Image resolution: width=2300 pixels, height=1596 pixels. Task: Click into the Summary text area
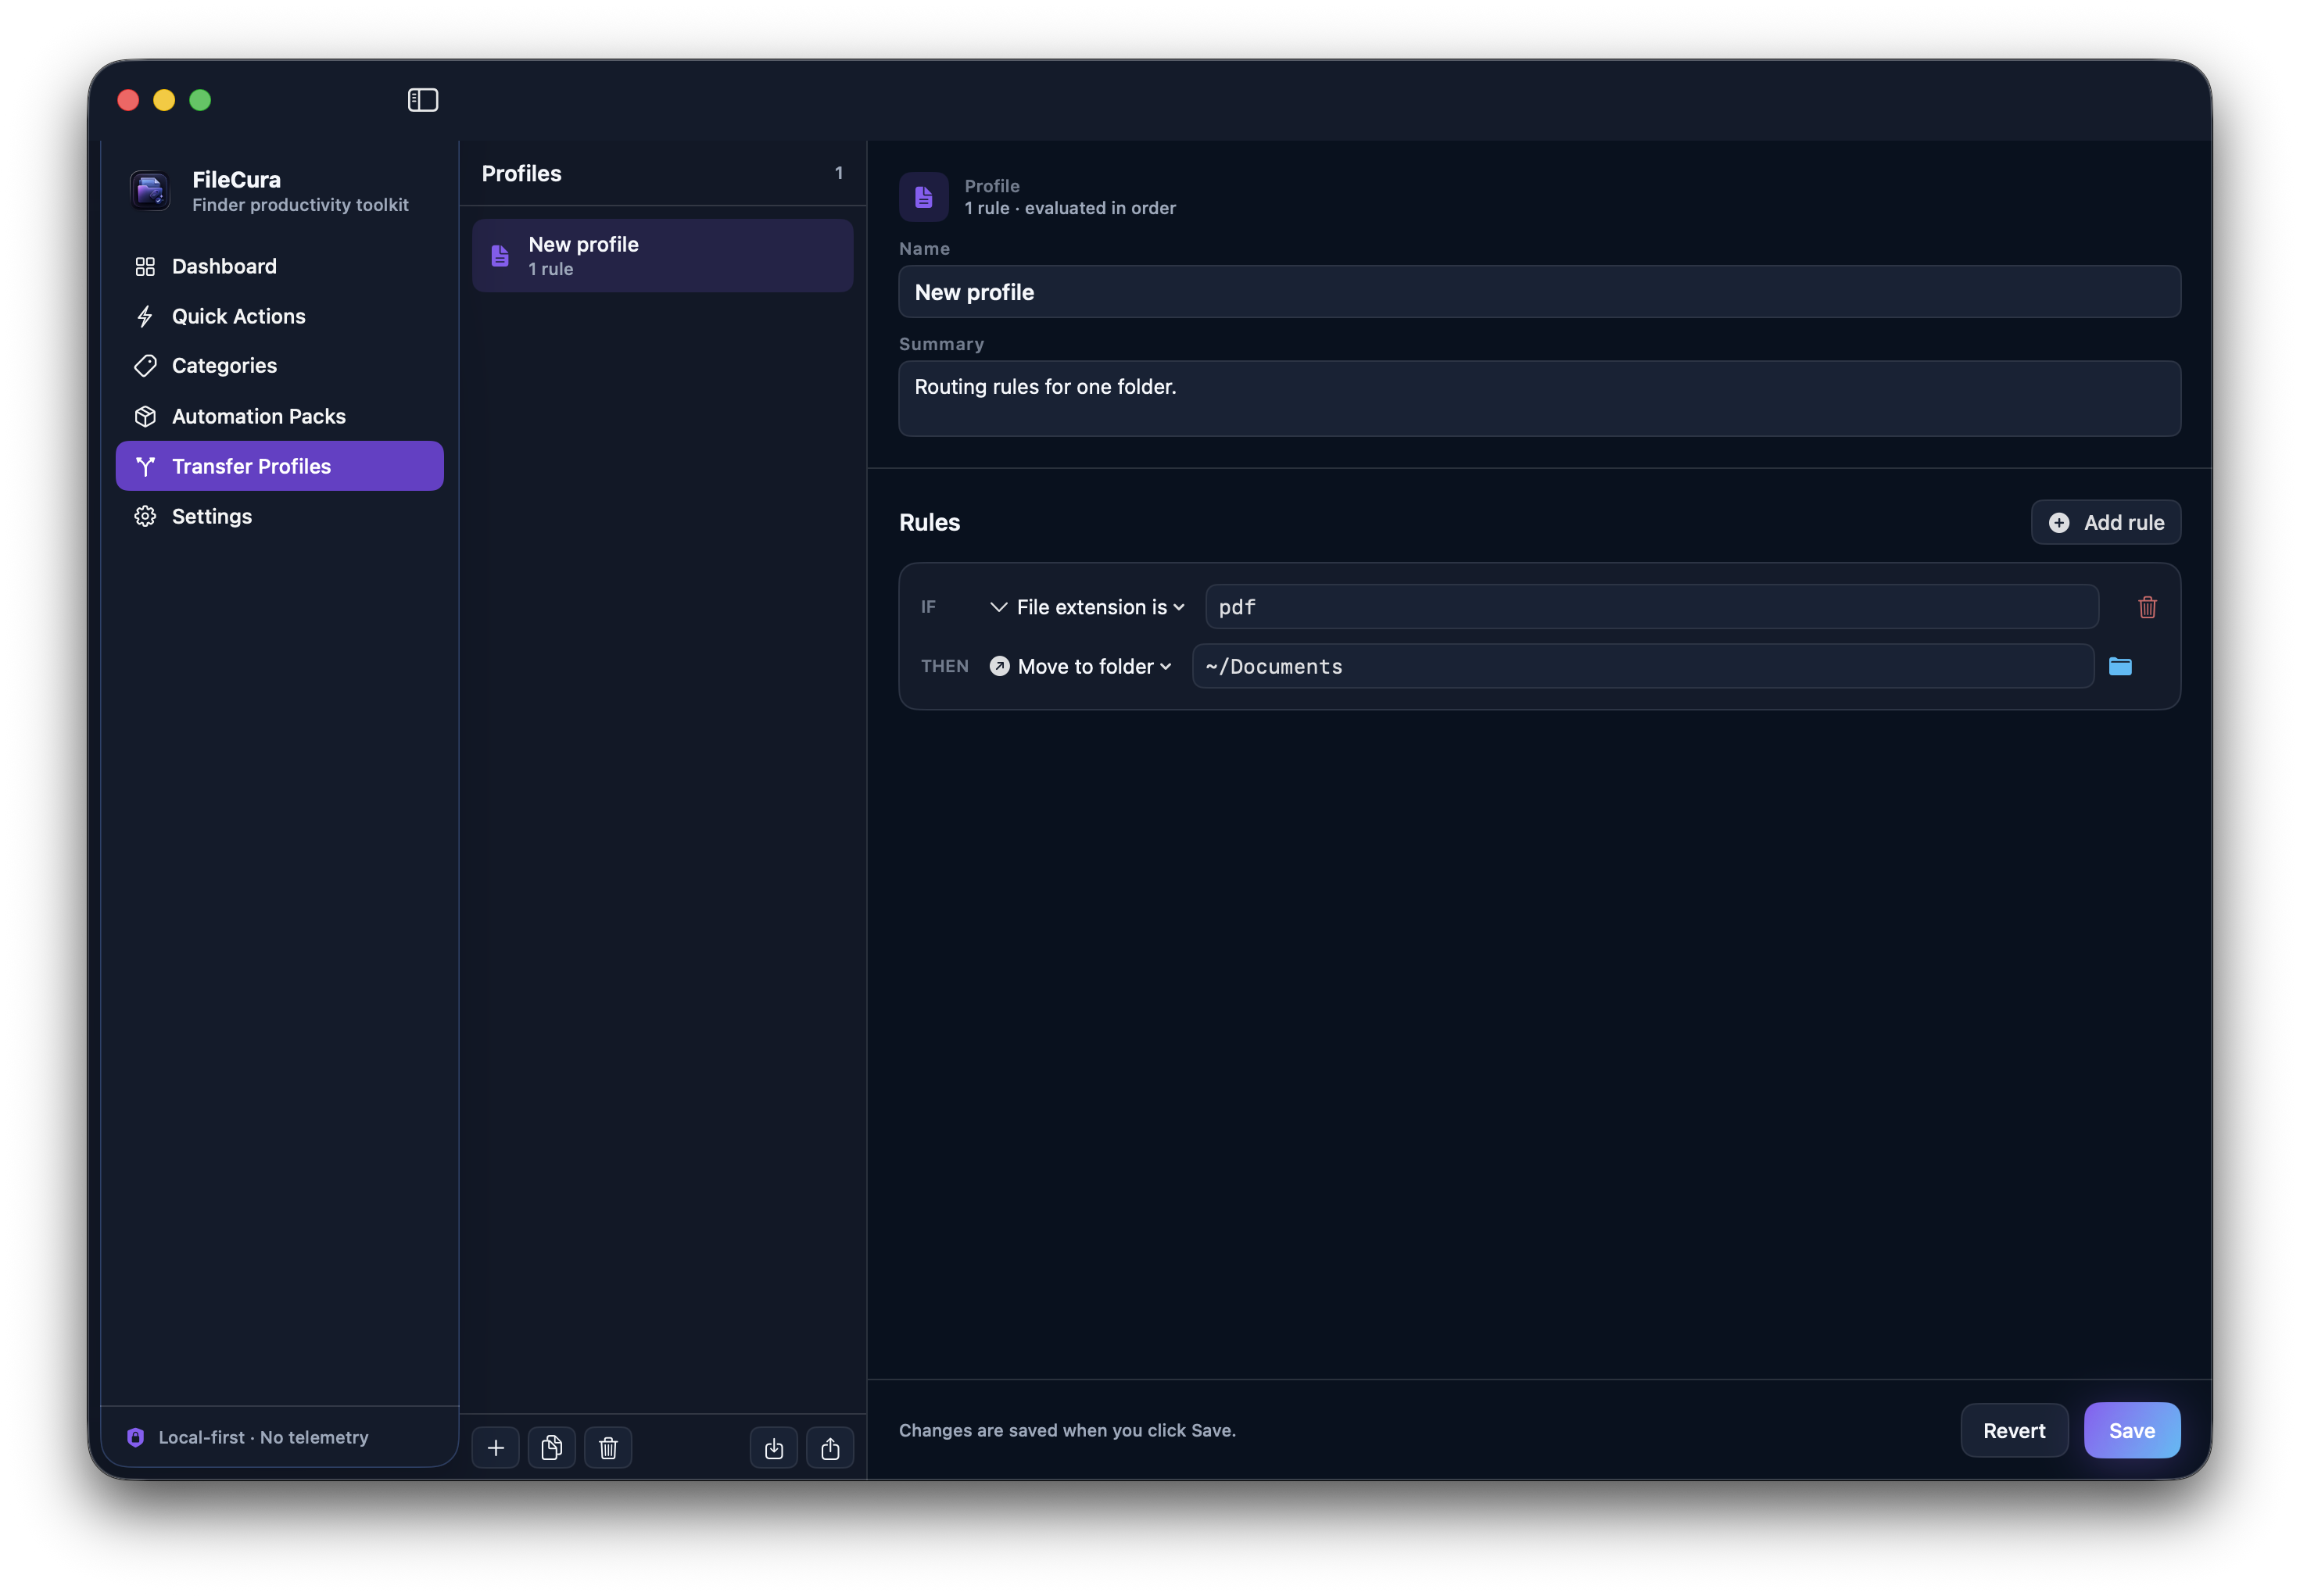(1539, 398)
